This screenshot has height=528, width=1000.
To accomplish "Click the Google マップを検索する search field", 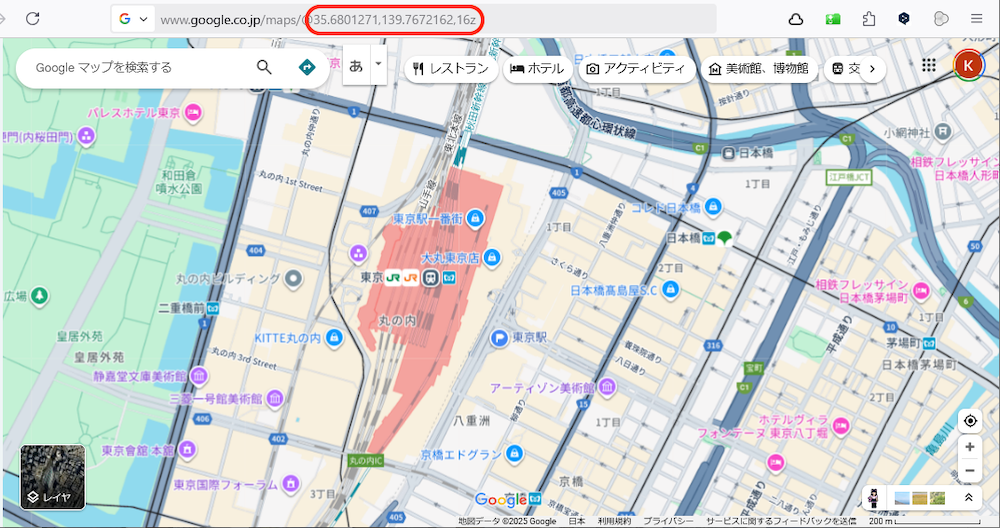I will pos(135,67).
